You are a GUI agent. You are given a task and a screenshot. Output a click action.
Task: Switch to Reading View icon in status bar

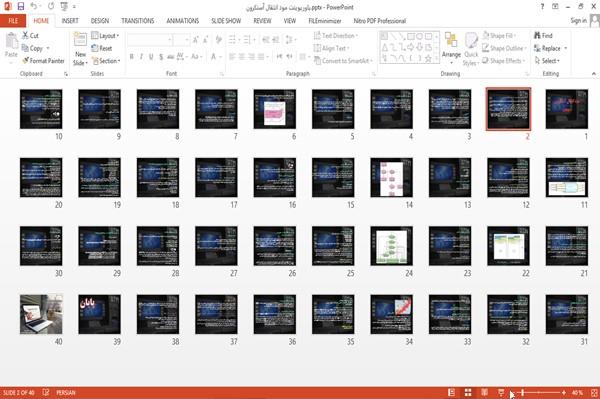click(484, 392)
